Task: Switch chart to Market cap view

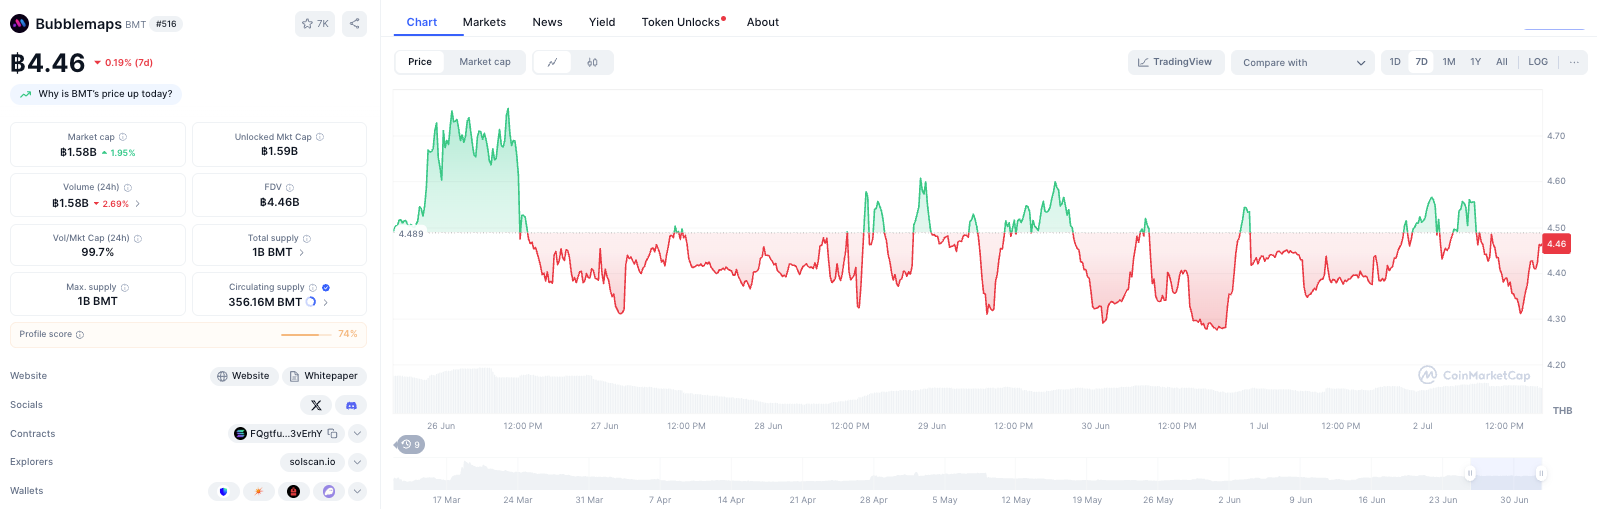Action: point(485,62)
